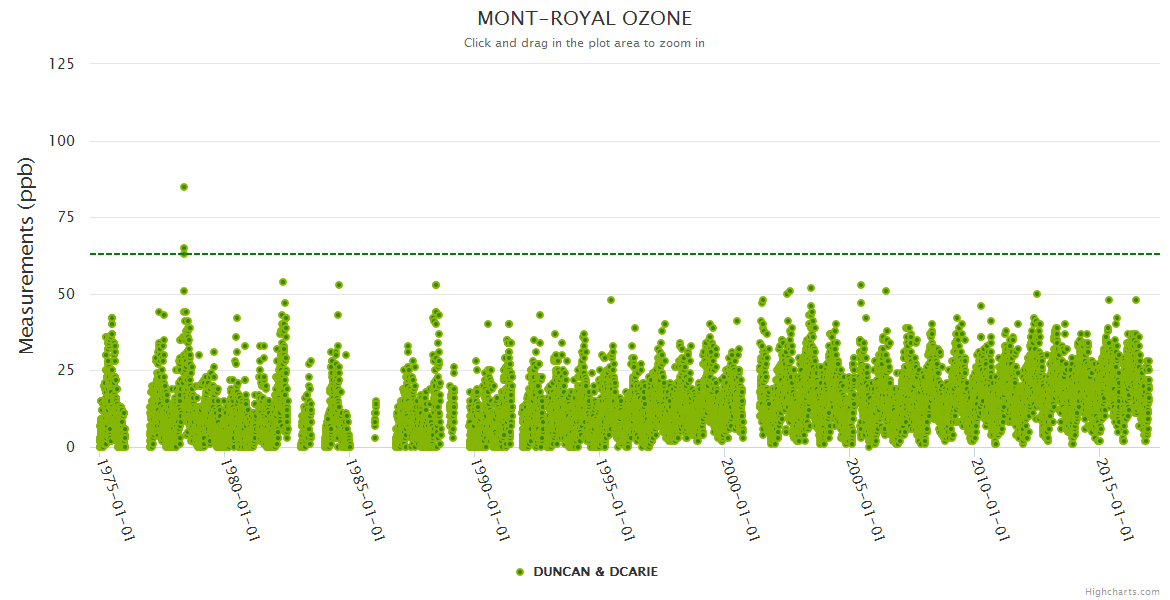Screen dimensions: 1170x600
Task: Click the highest outlier point near 85 ppb
Action: pyautogui.click(x=184, y=187)
